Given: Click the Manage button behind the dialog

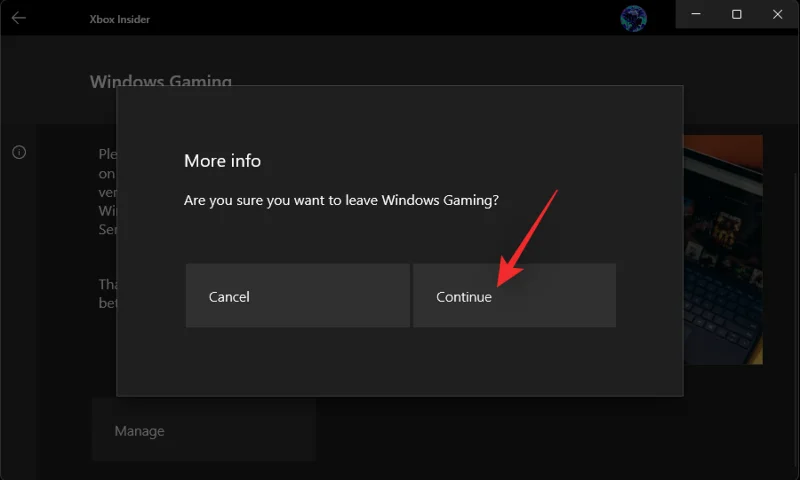Looking at the screenshot, I should (x=204, y=430).
